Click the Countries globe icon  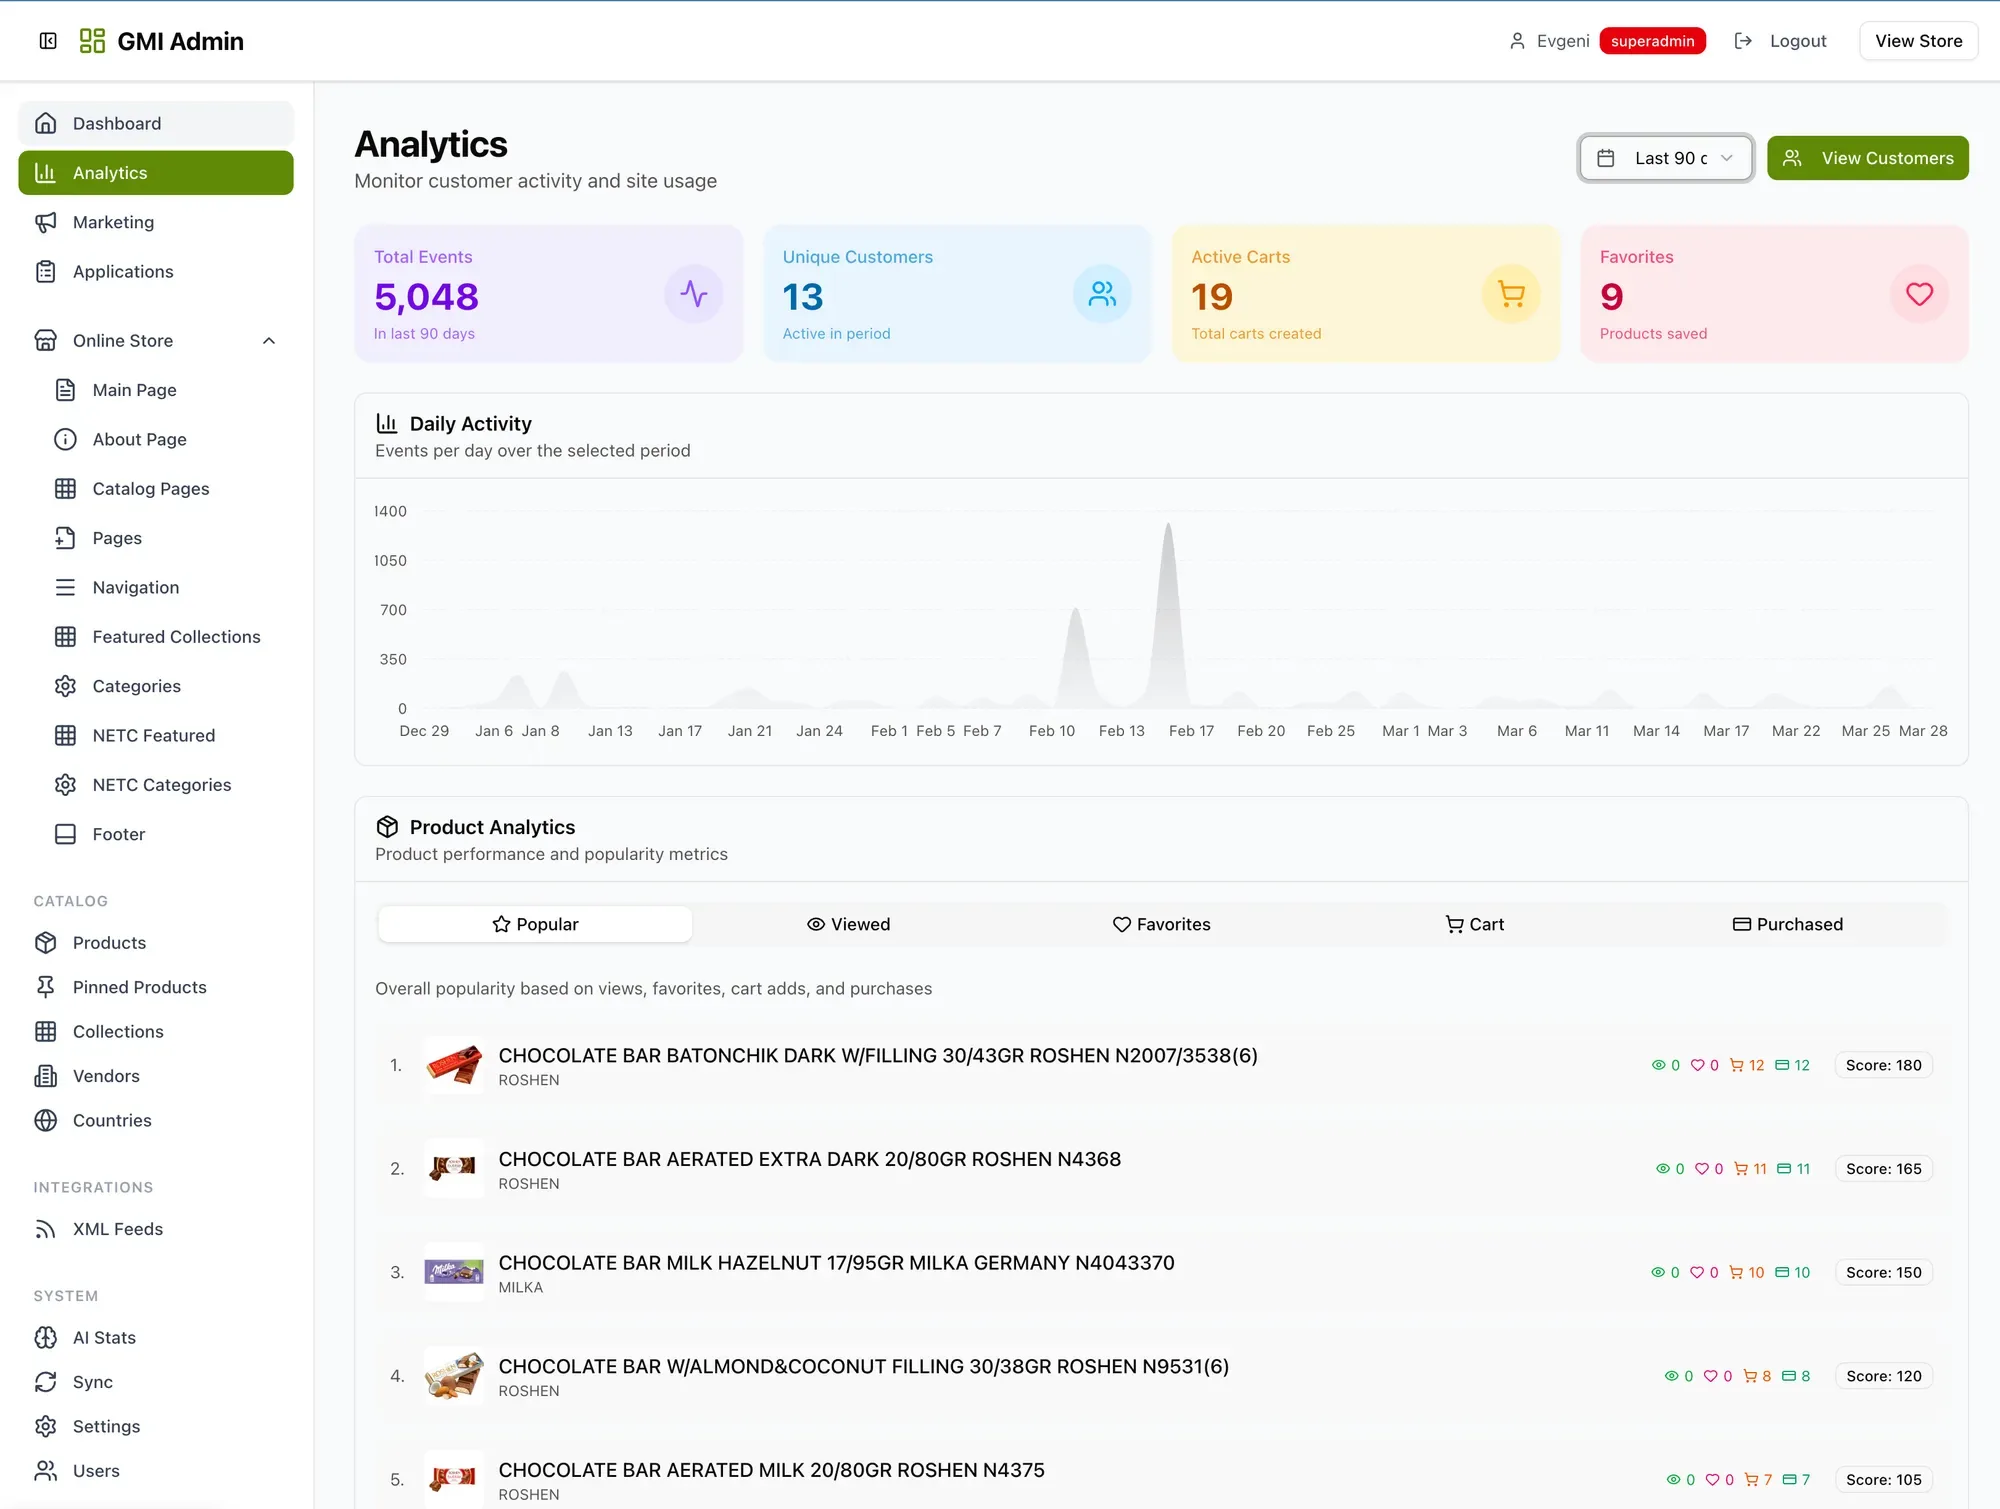(x=46, y=1120)
